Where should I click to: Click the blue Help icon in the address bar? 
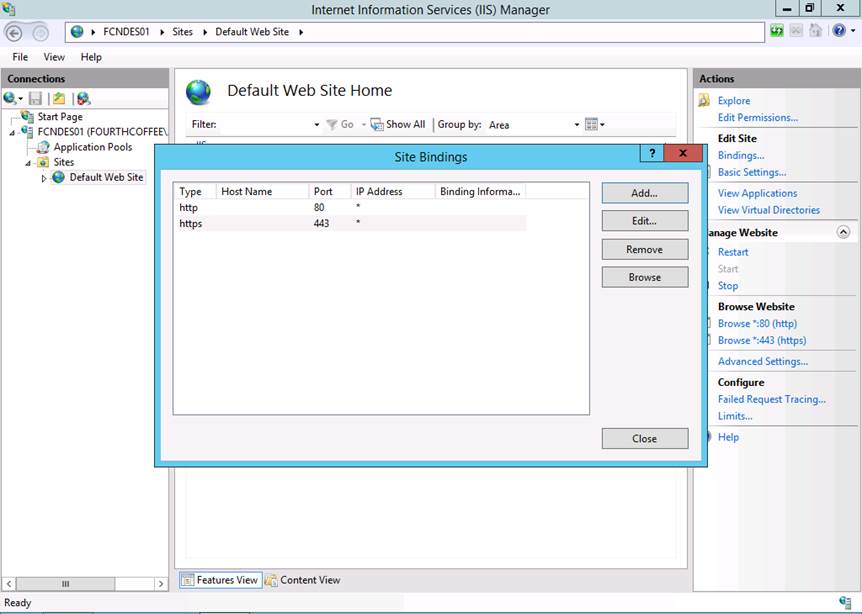click(x=840, y=32)
